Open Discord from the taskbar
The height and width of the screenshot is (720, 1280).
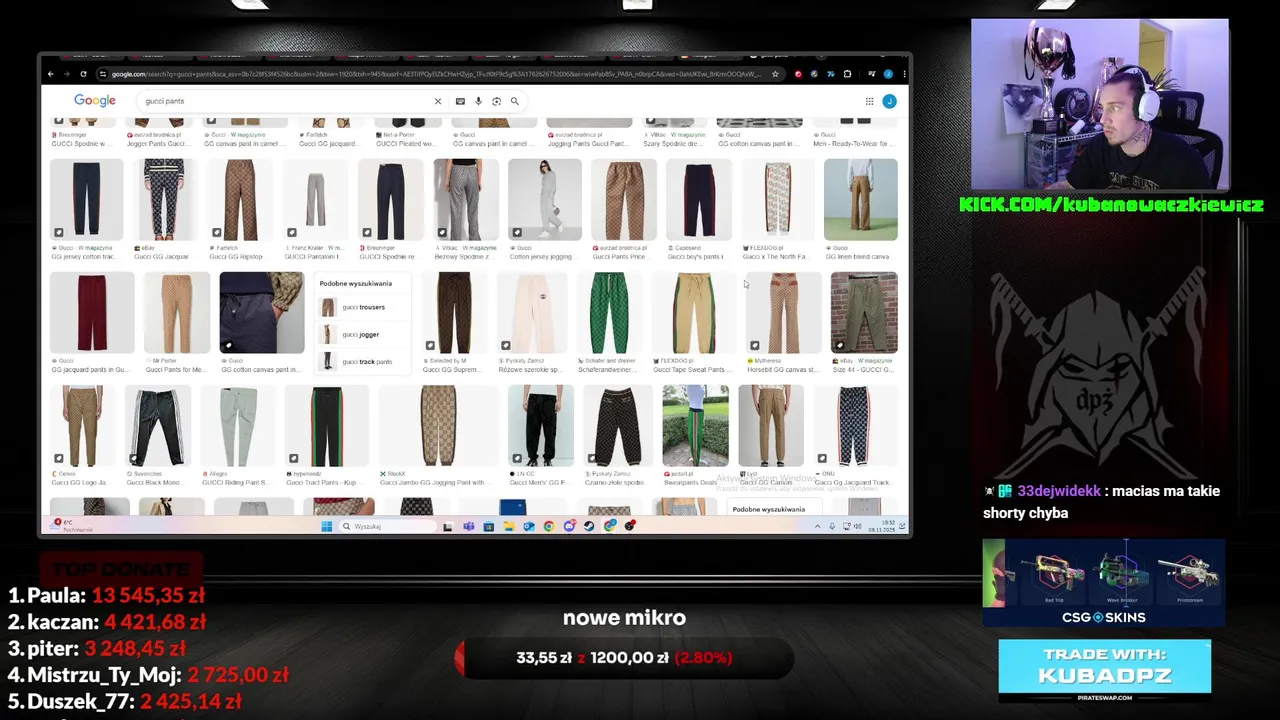coord(569,526)
